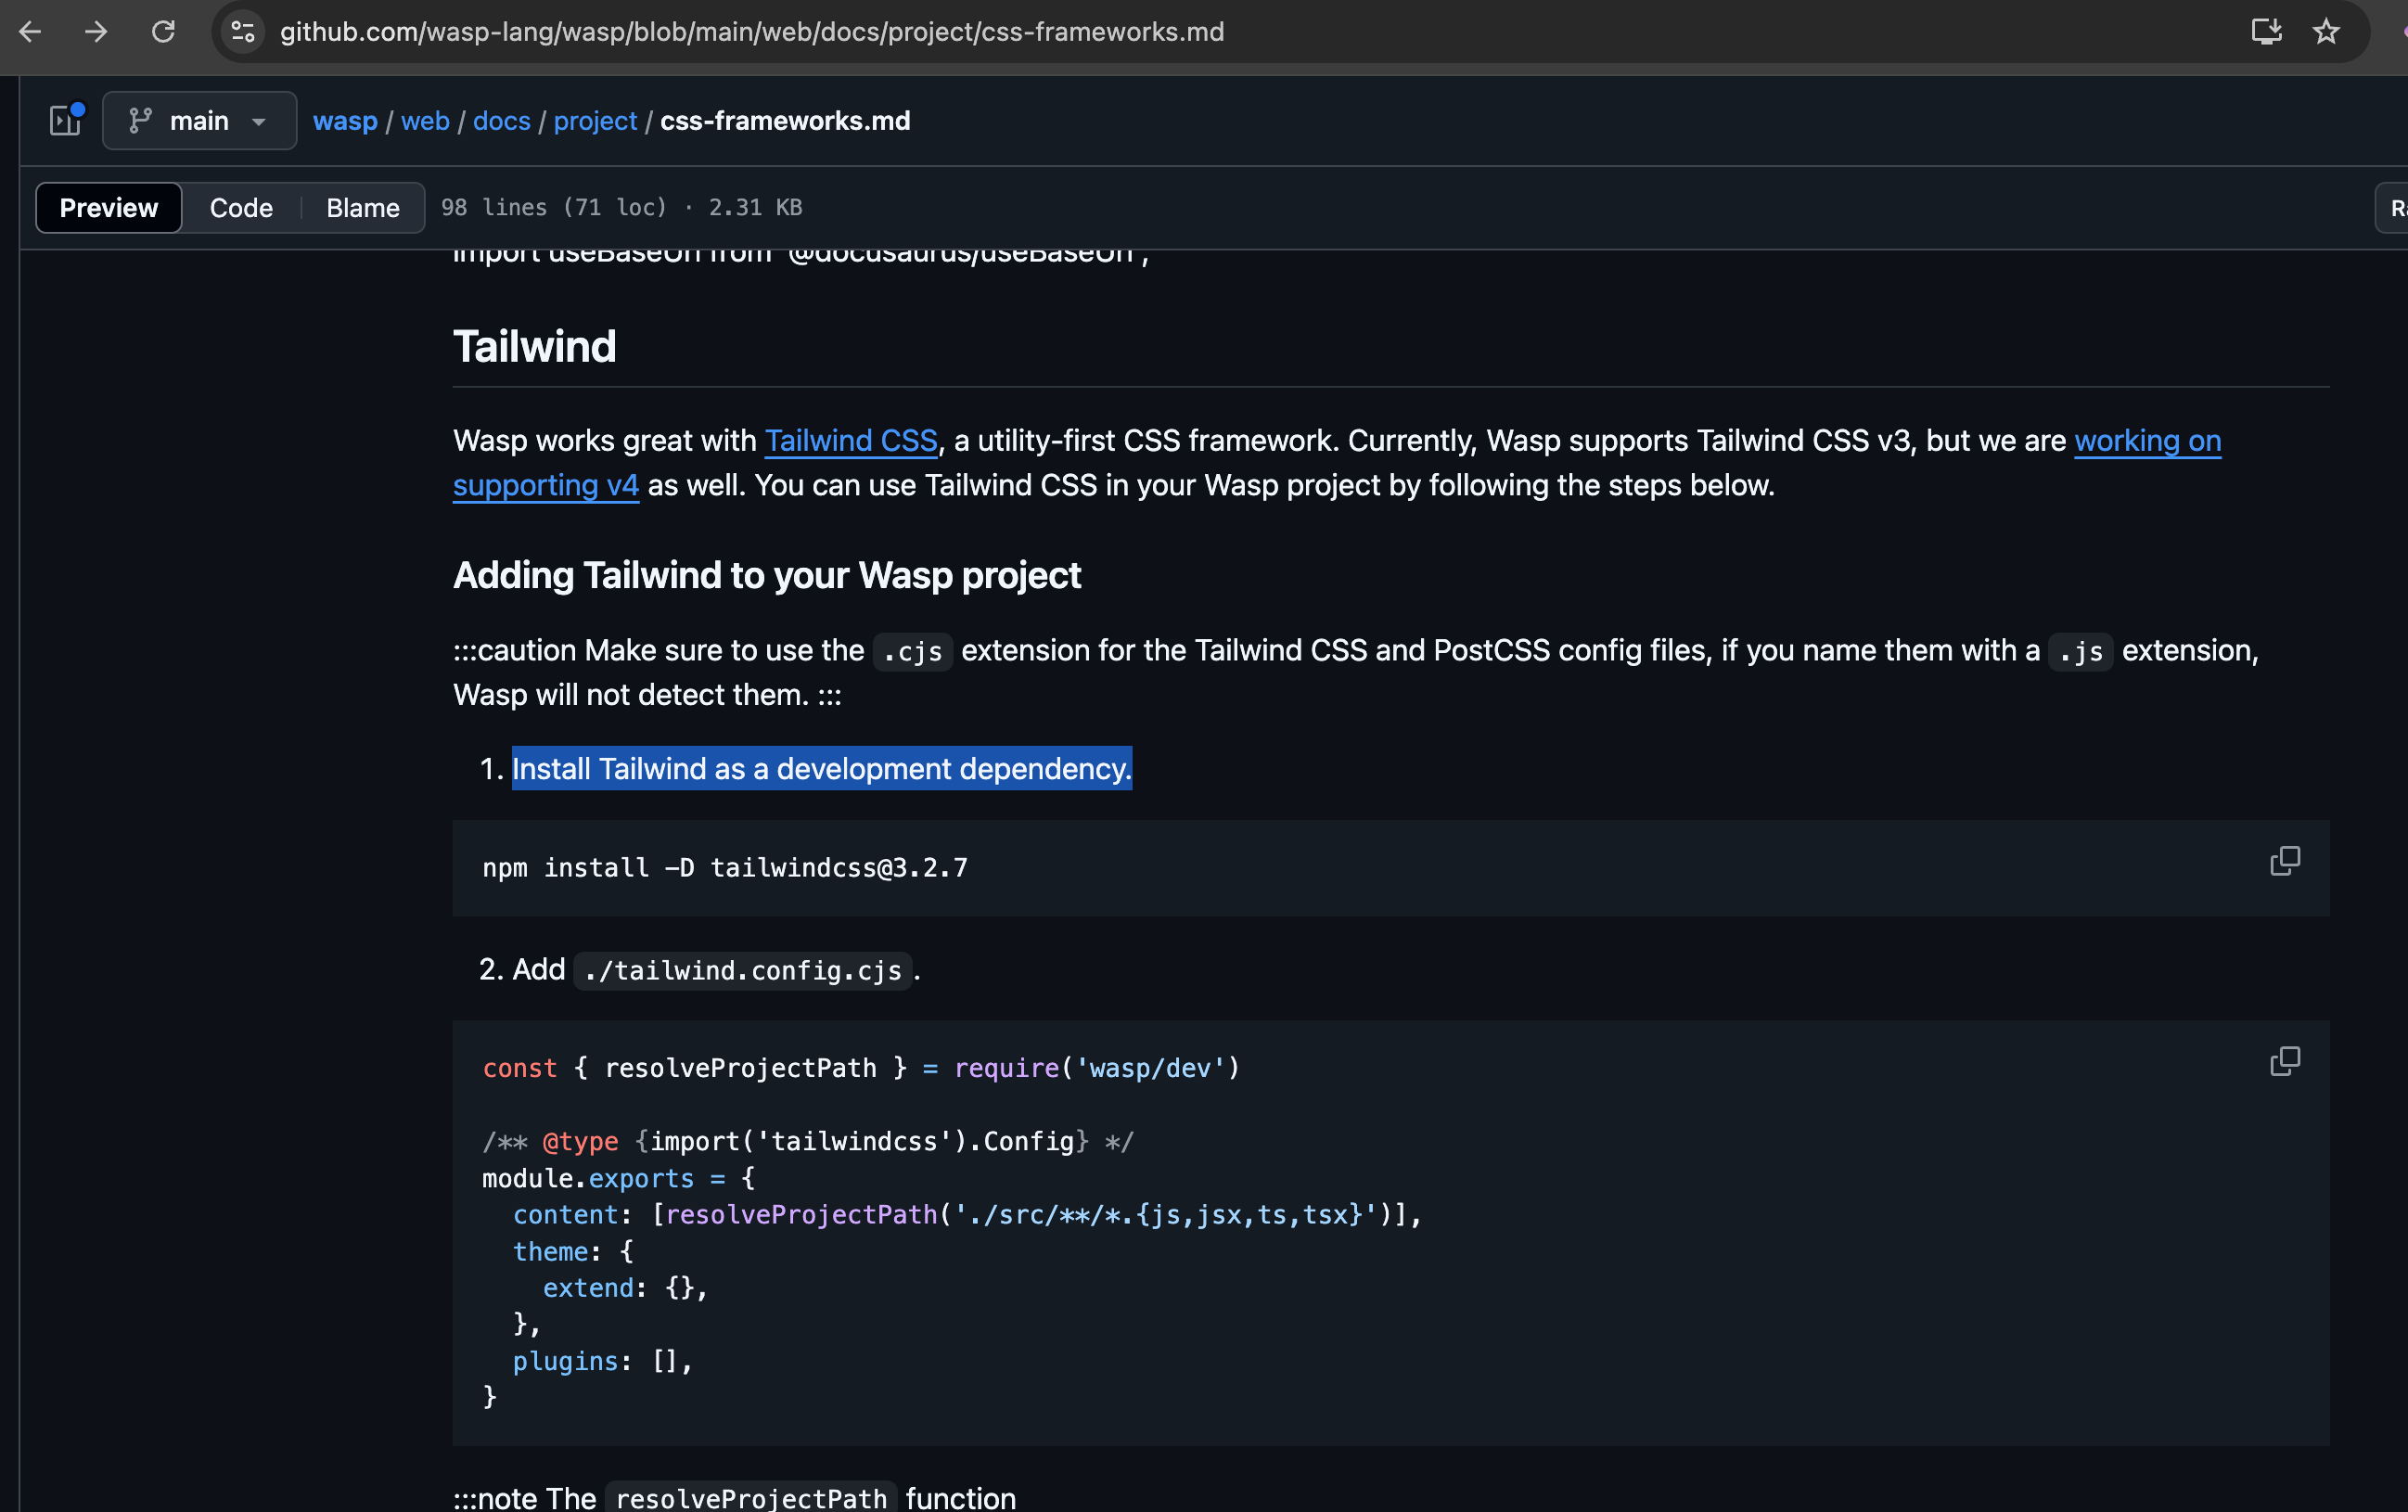Click the @type import tailwindcss comment line
Image resolution: width=2408 pixels, height=1512 pixels.
pos(808,1142)
